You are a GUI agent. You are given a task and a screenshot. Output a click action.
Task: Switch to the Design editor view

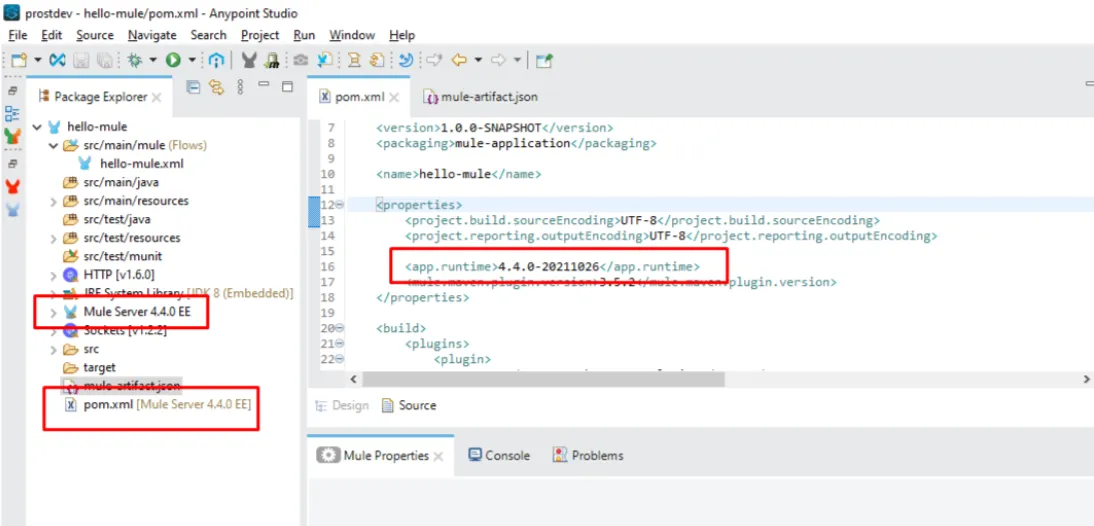pyautogui.click(x=342, y=405)
